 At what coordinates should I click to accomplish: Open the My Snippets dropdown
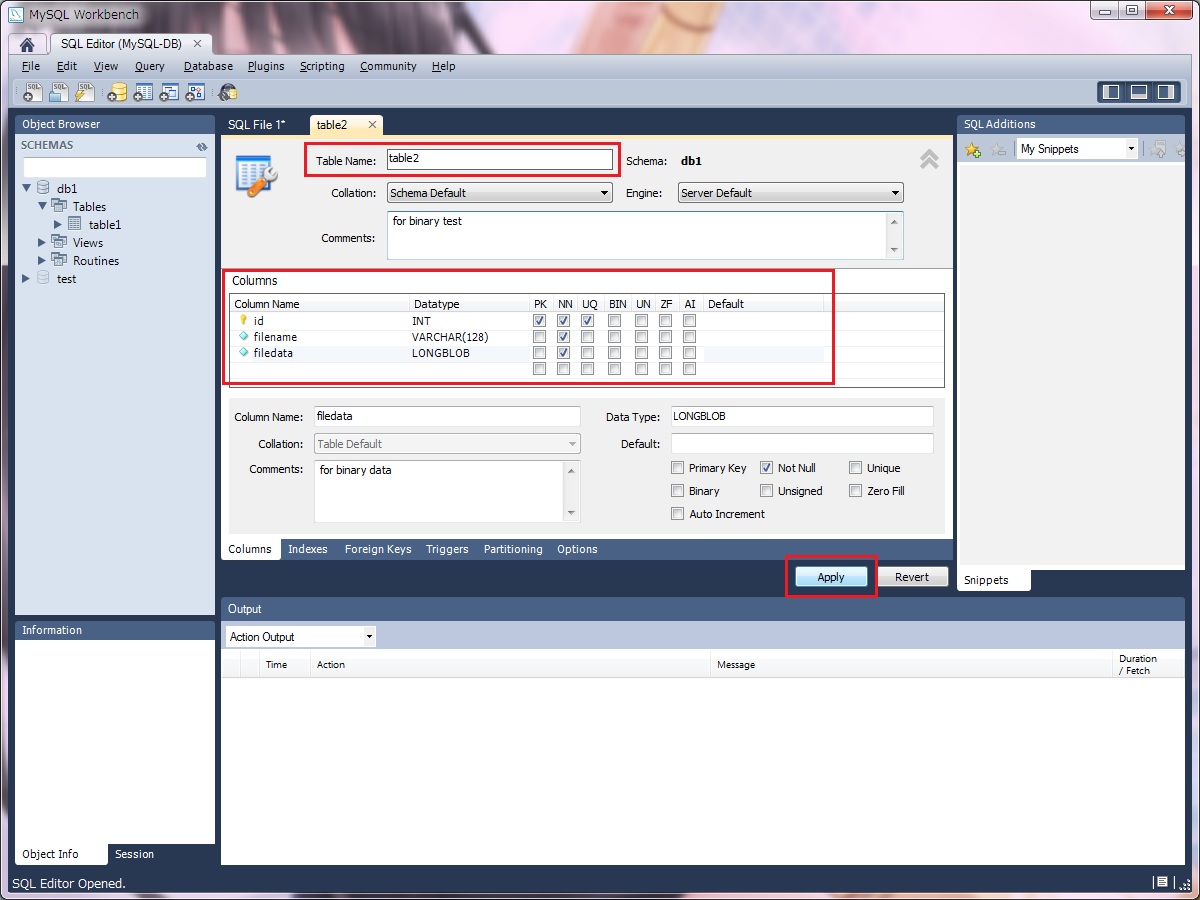1077,149
